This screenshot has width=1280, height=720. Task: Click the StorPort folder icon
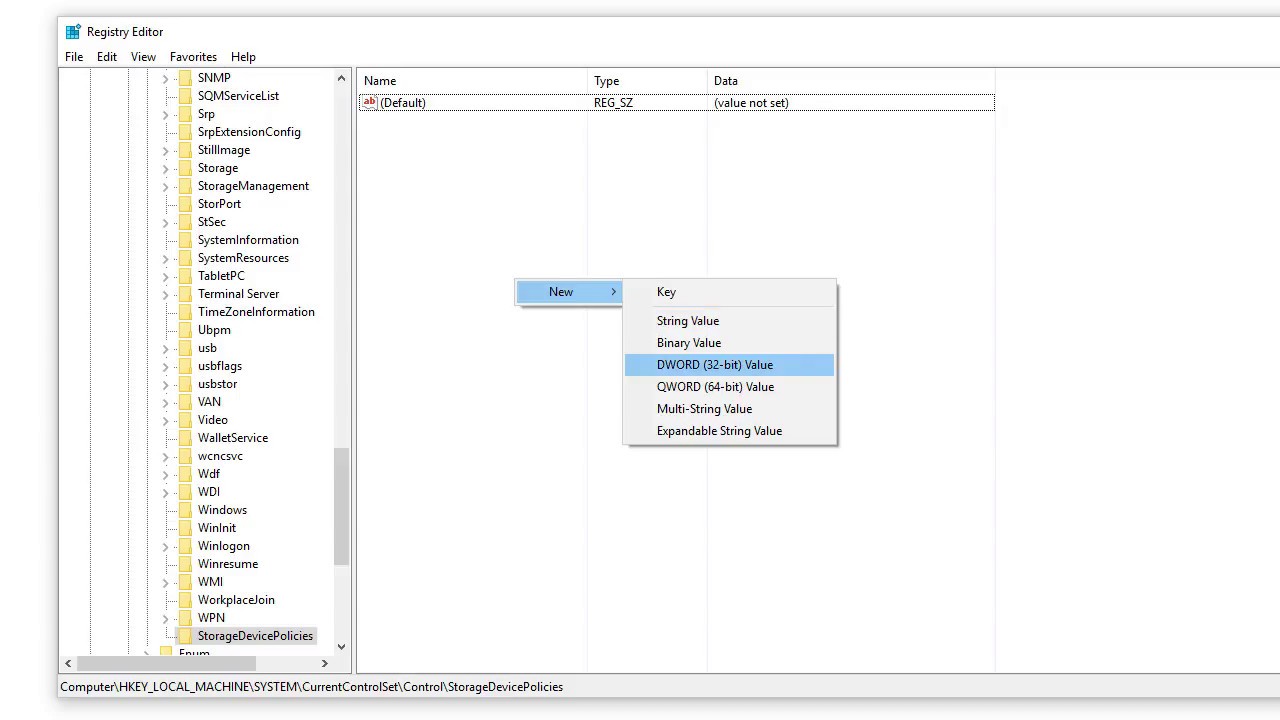(185, 204)
